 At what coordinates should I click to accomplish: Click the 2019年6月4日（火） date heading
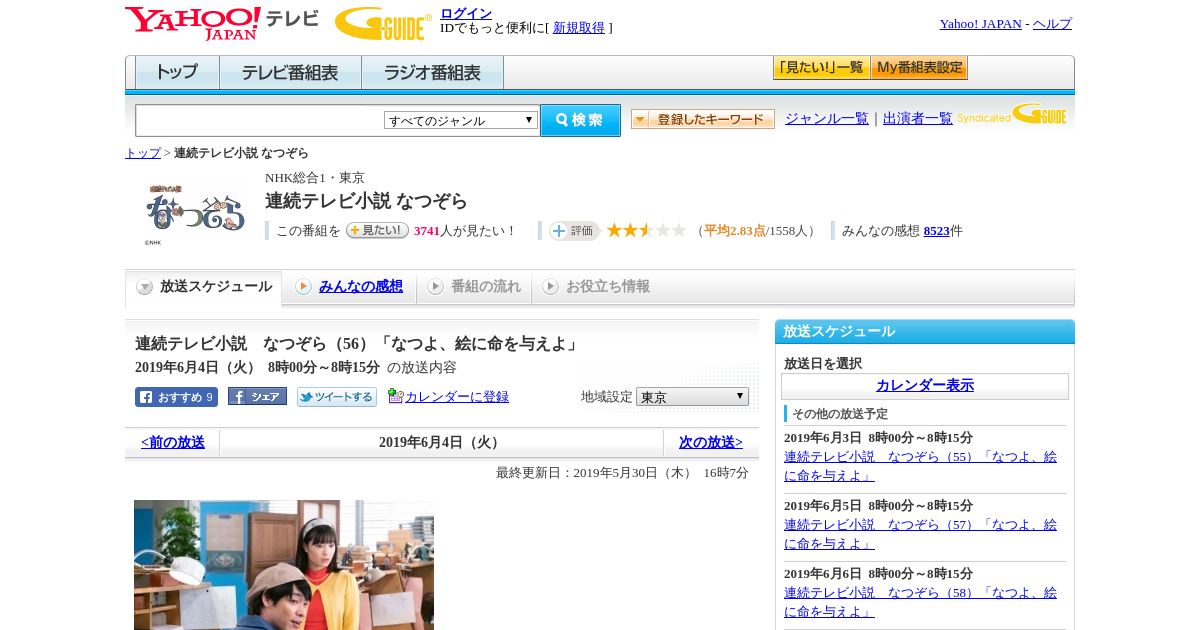[441, 442]
